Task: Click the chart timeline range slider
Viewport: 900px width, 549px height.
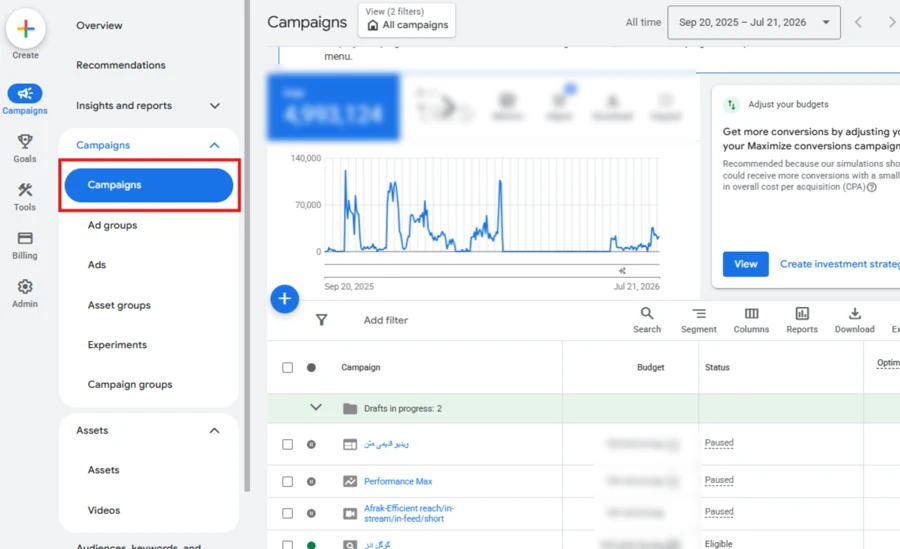Action: pos(492,271)
